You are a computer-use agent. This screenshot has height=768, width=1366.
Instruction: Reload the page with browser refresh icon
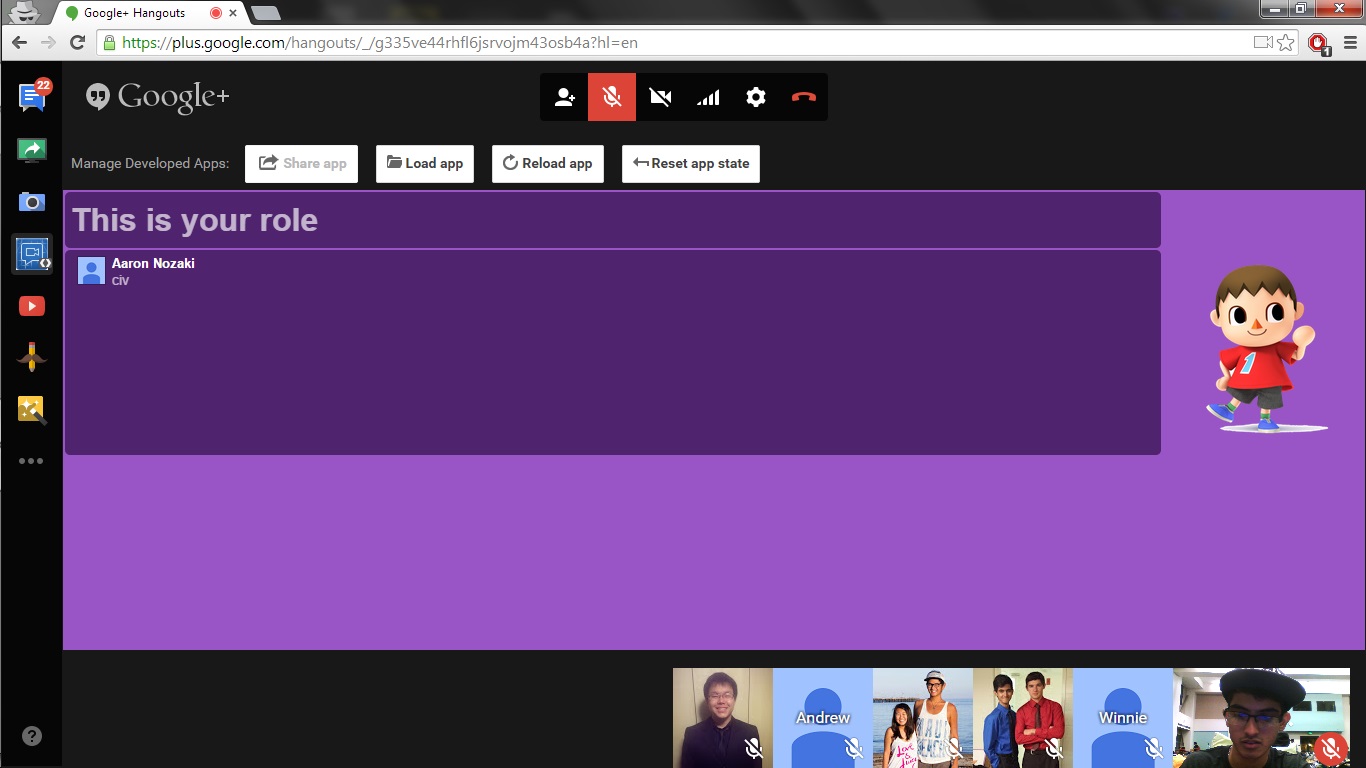(77, 42)
